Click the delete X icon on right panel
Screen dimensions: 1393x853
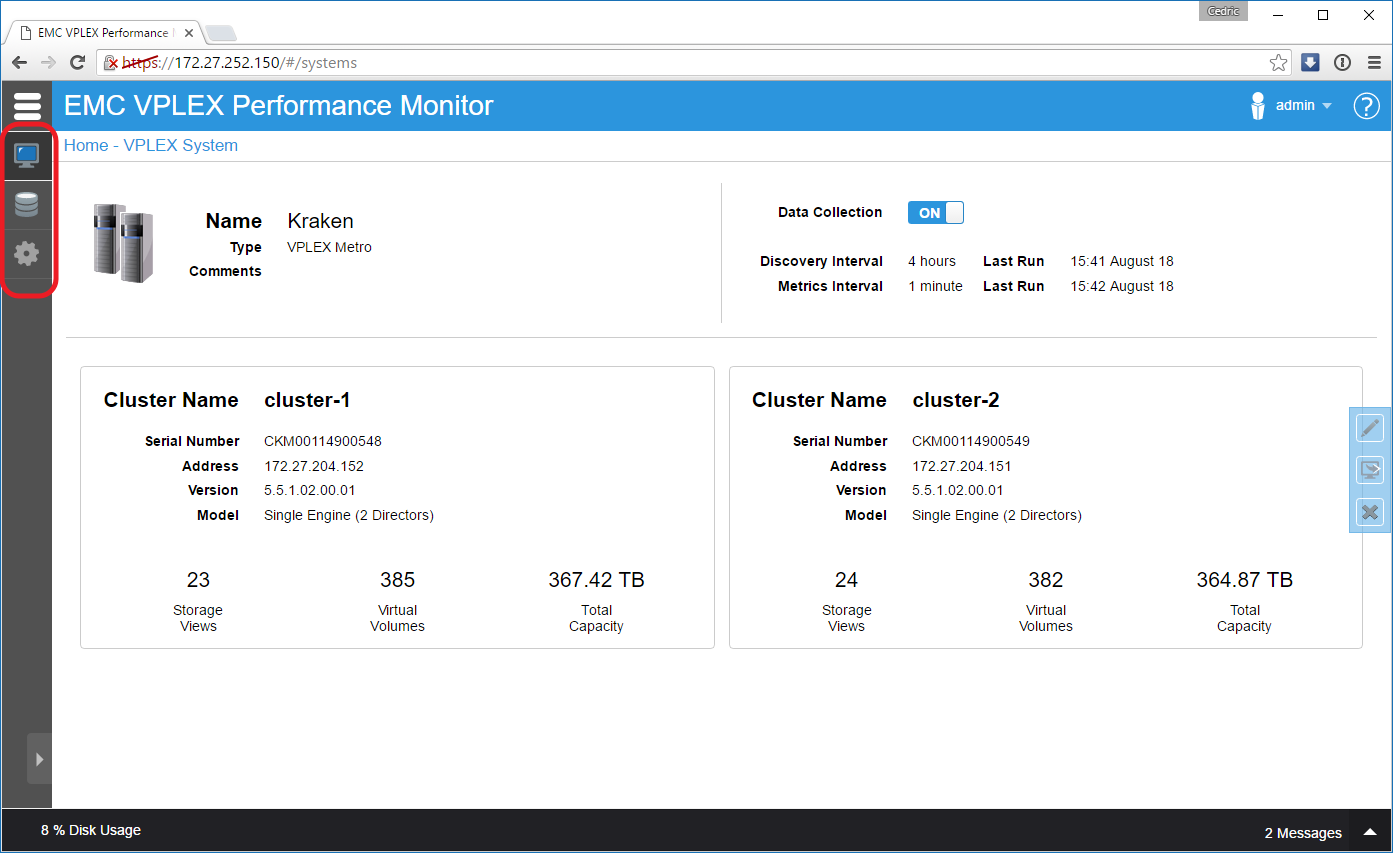coord(1369,513)
